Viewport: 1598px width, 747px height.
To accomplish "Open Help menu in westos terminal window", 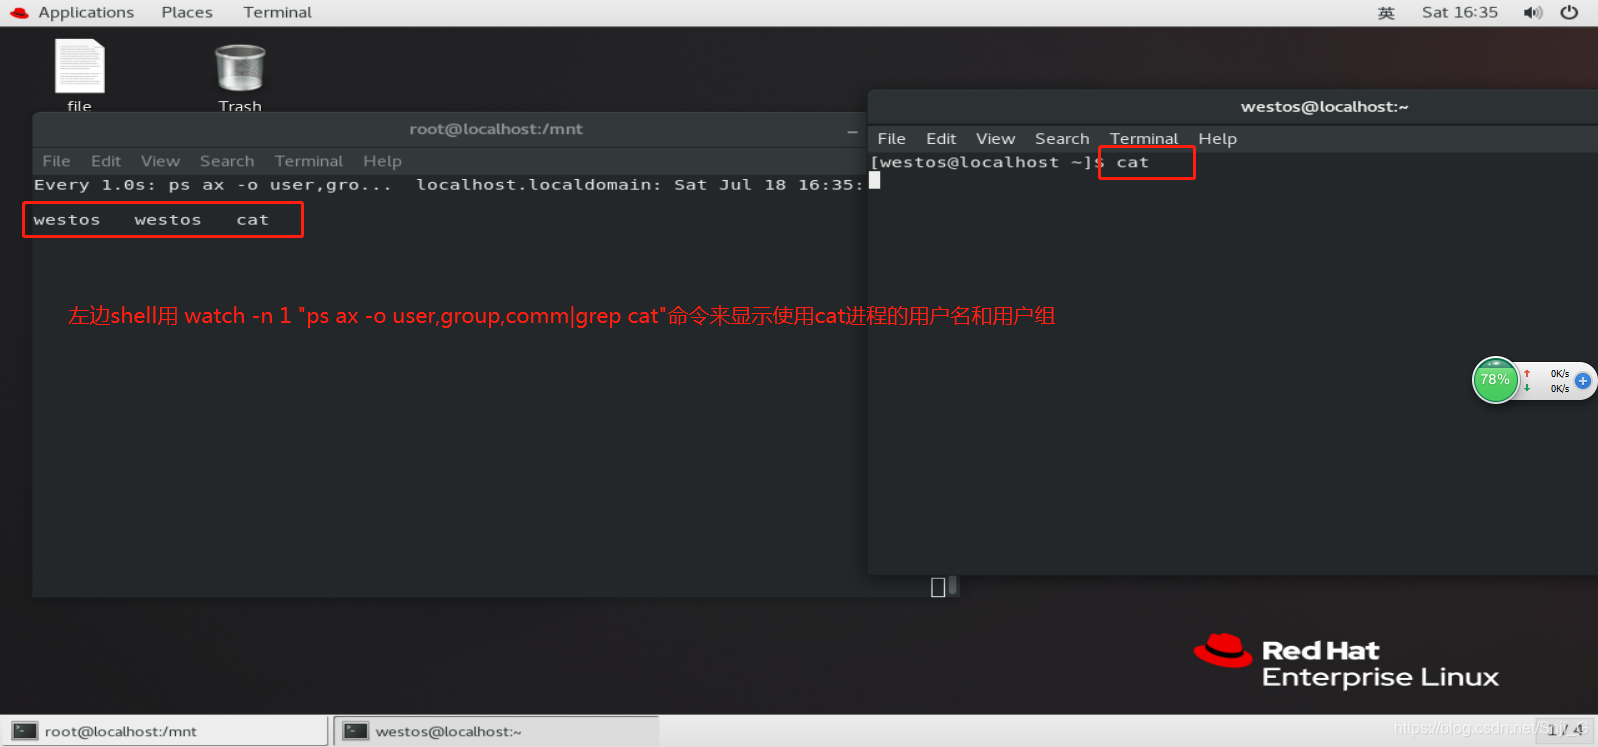I will pyautogui.click(x=1217, y=139).
